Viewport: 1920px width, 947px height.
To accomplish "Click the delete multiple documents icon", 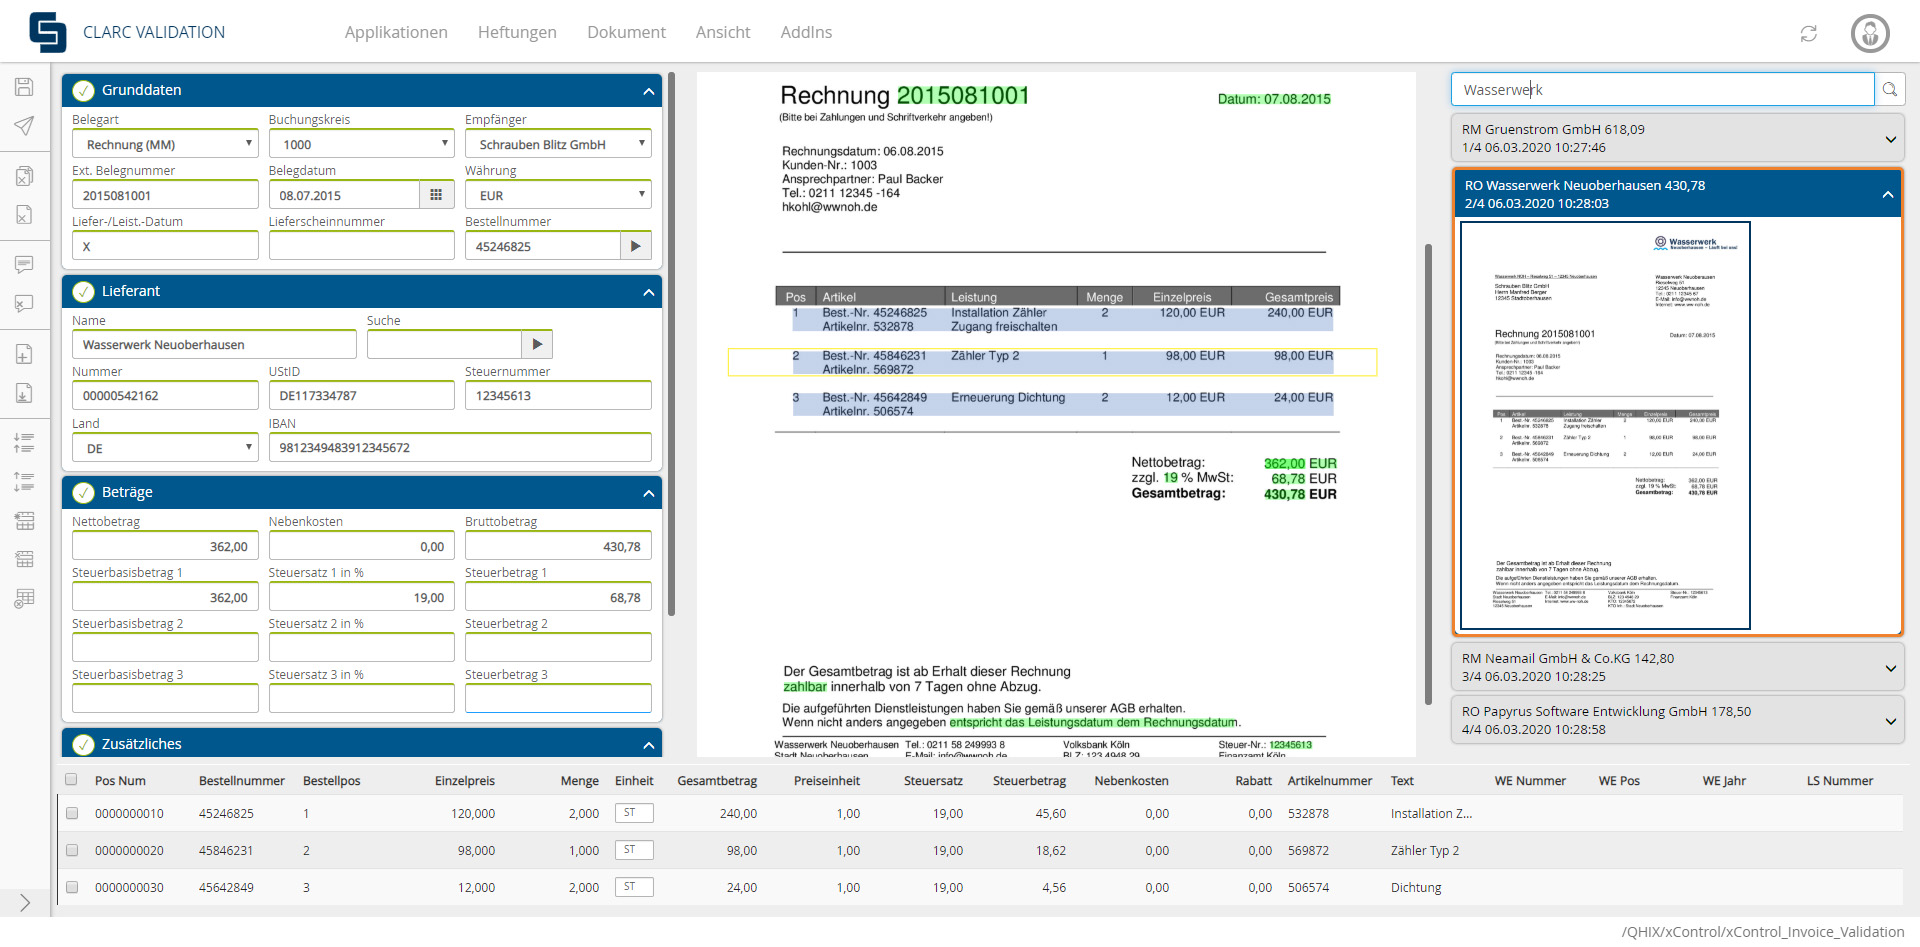I will pyautogui.click(x=25, y=176).
